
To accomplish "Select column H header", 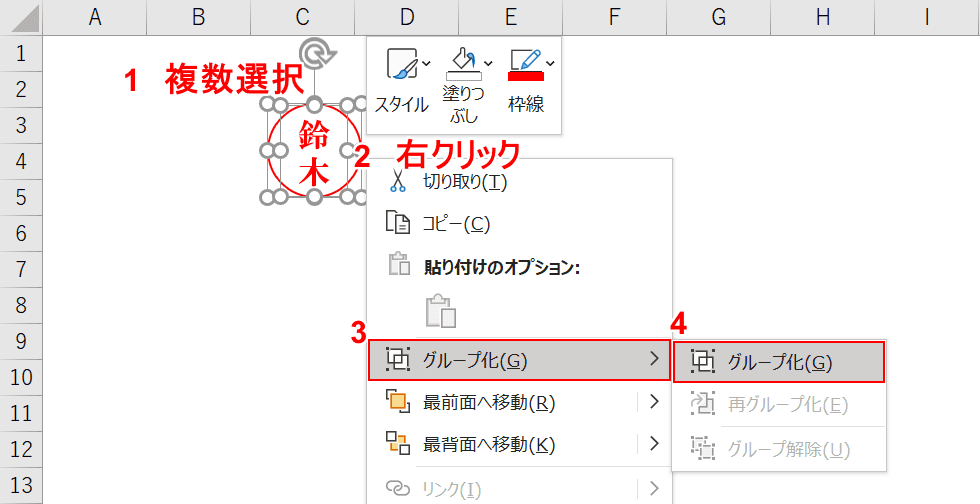I will point(822,18).
